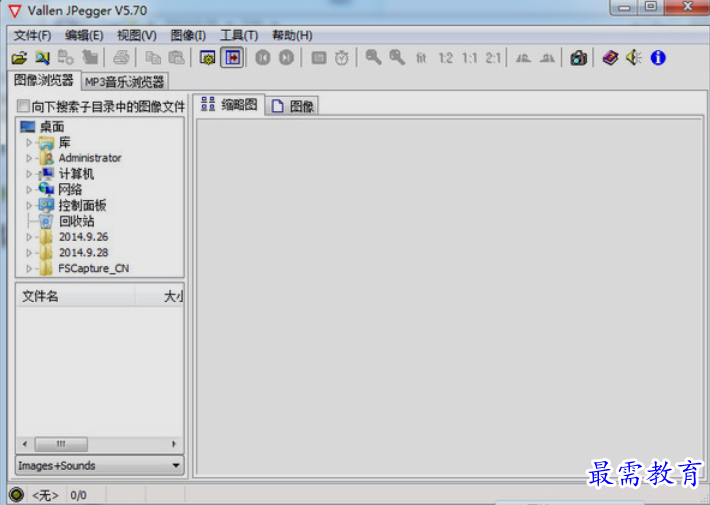Enable search images in subdirectories checkbox
This screenshot has width=710, height=505.
[23, 106]
